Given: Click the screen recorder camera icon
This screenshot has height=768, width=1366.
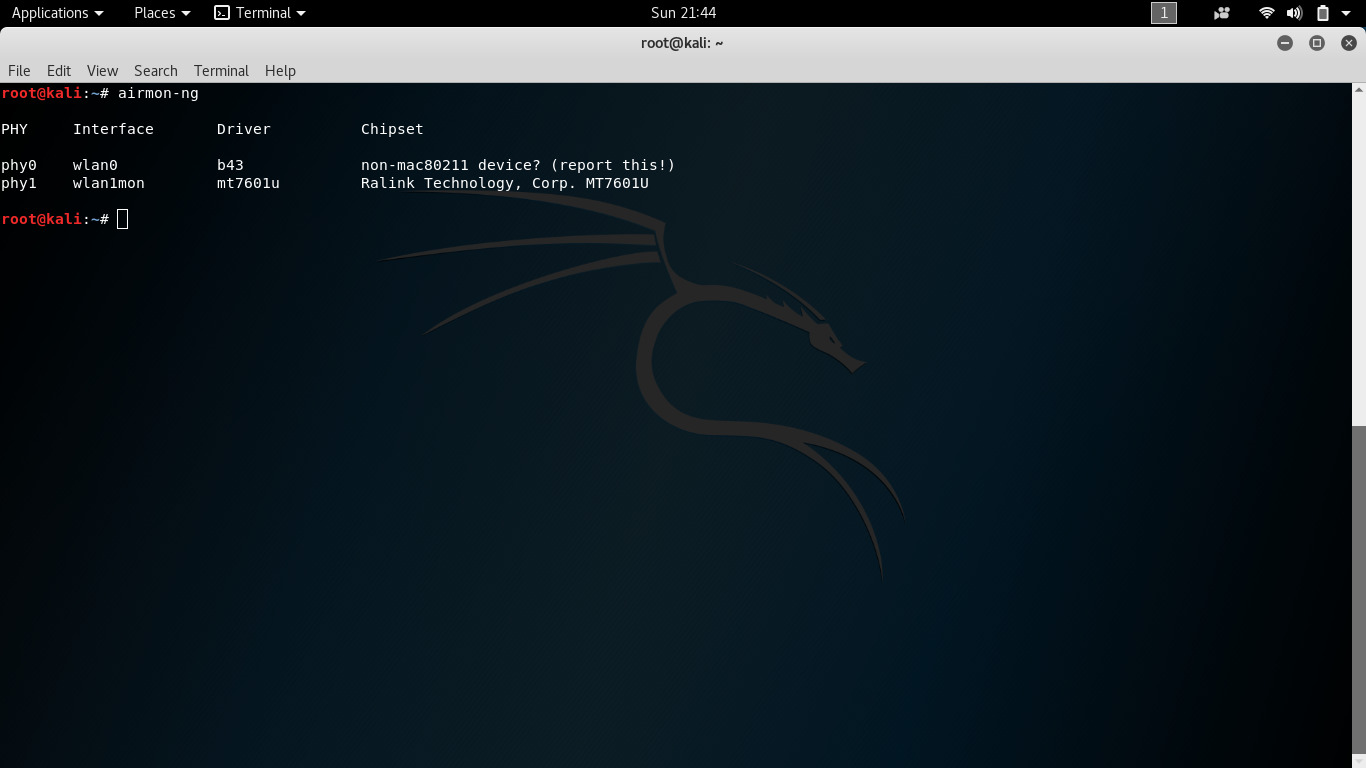Looking at the screenshot, I should click(x=1221, y=13).
